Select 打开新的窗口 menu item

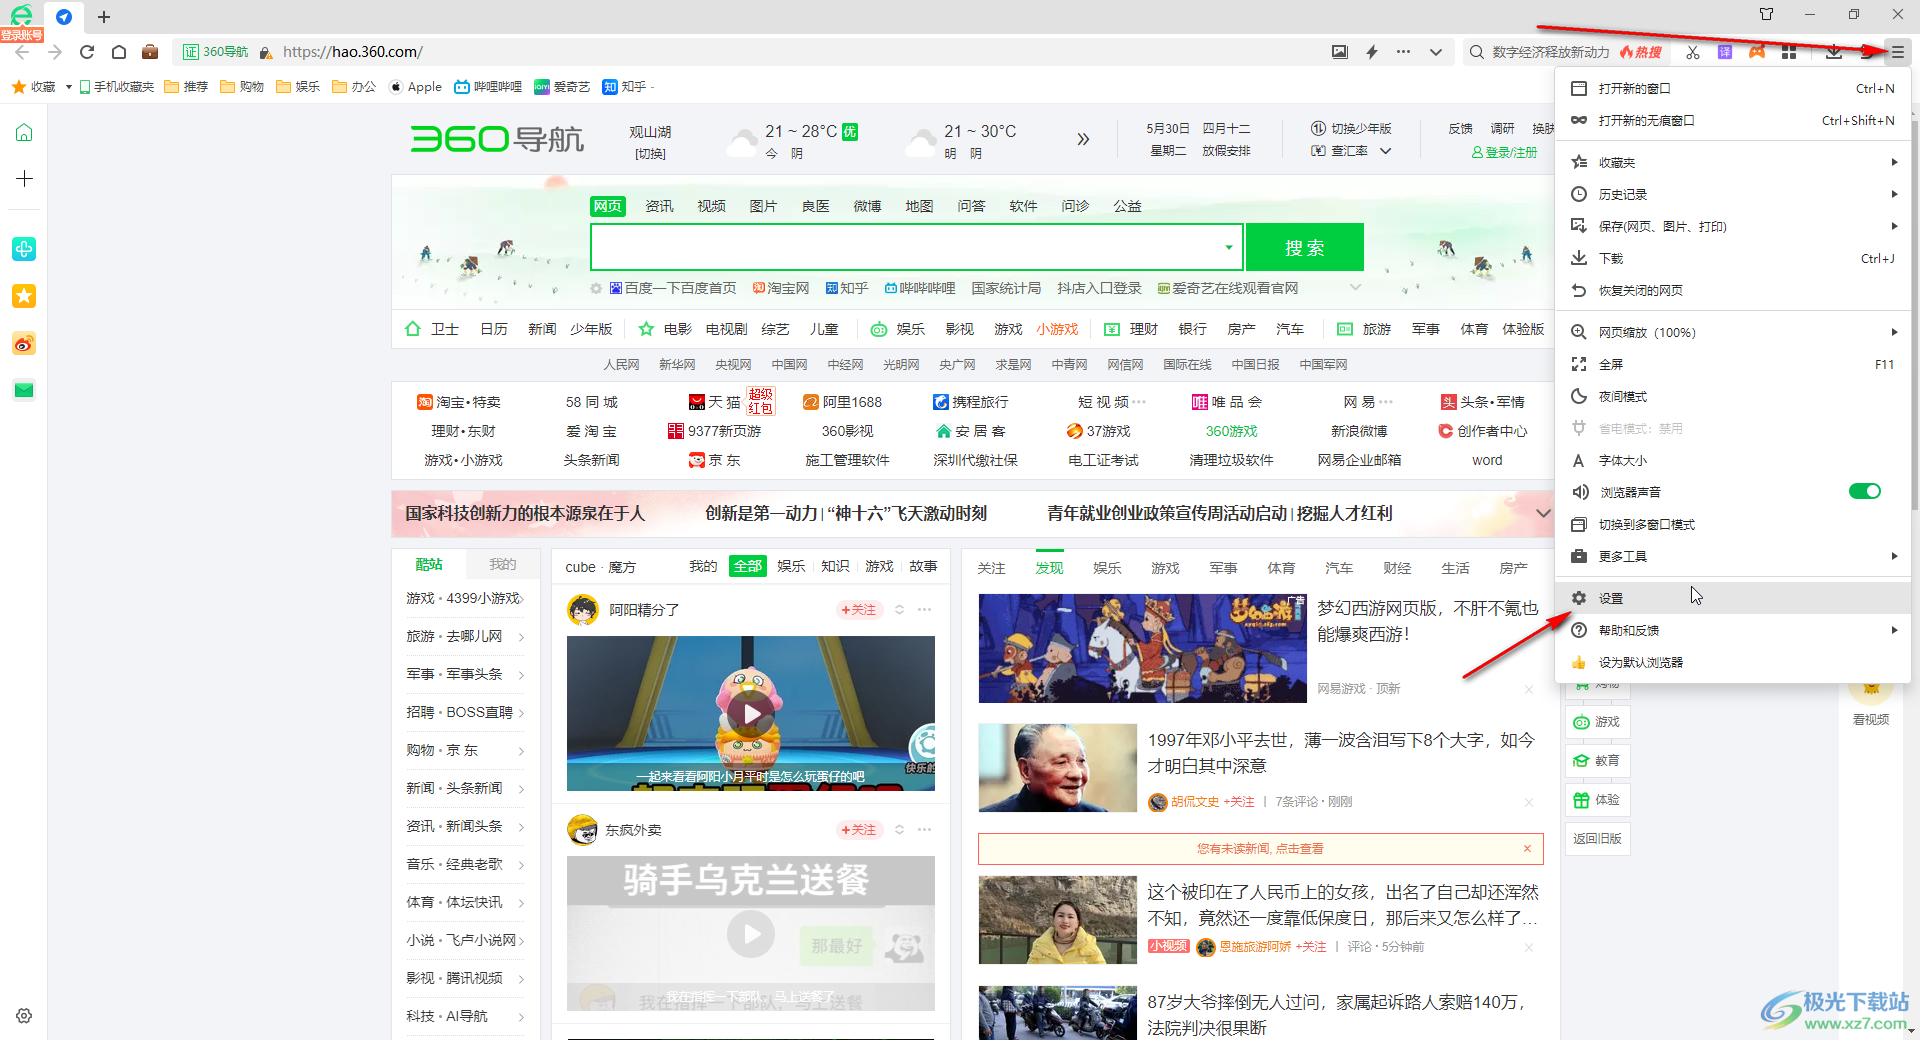click(x=1733, y=88)
